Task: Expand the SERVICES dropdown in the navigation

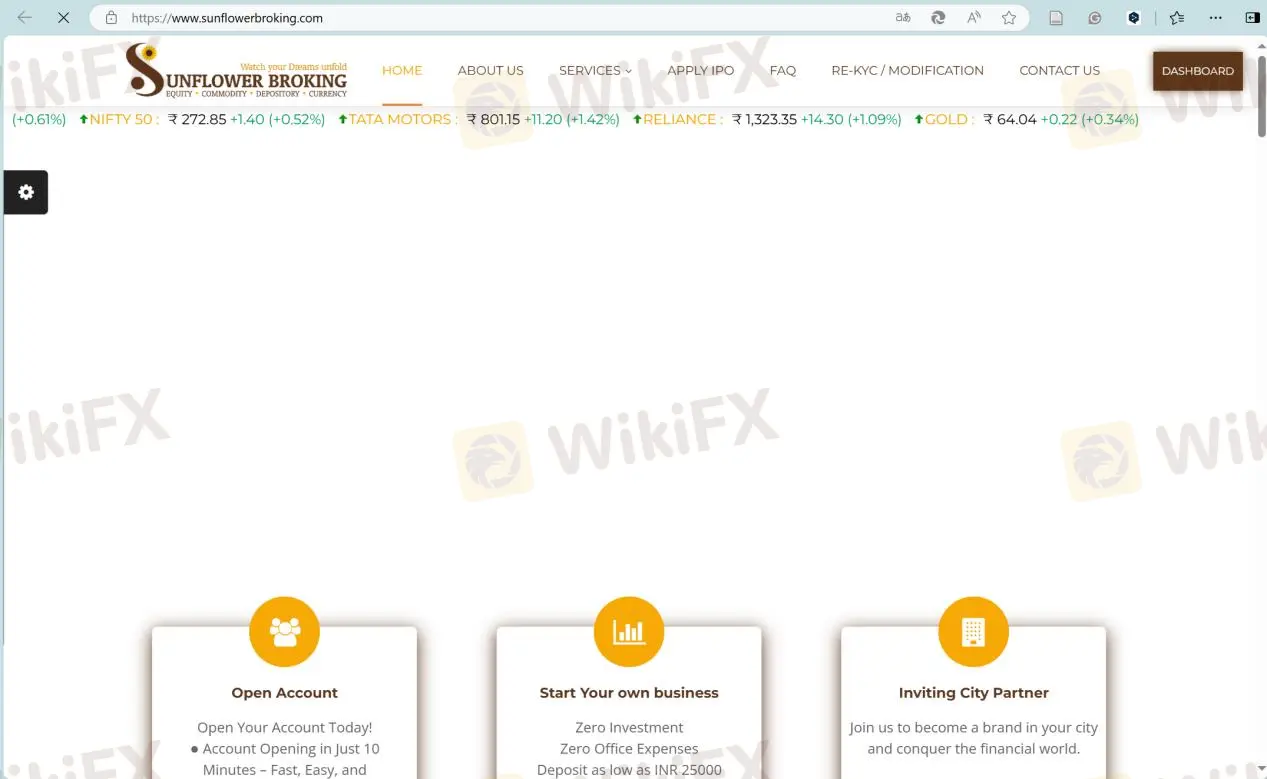Action: click(x=595, y=70)
